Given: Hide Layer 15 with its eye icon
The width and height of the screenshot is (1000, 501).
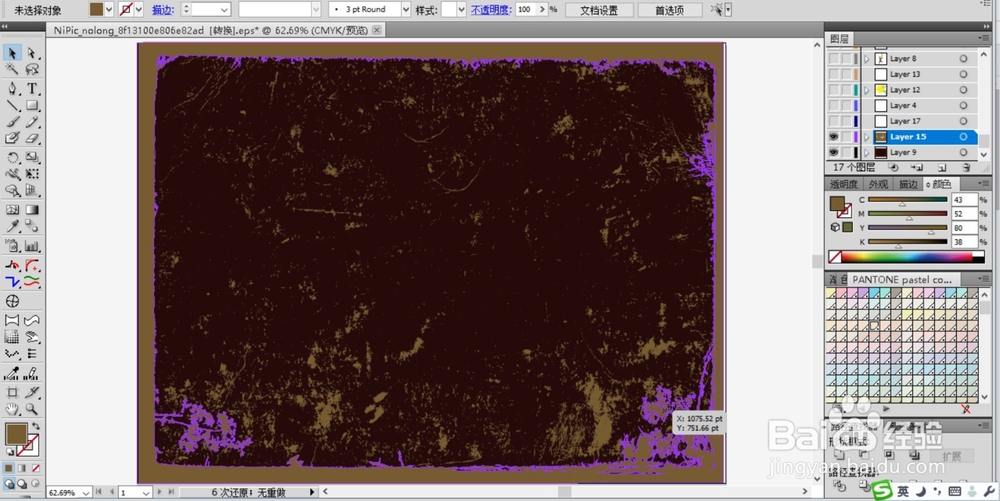Looking at the screenshot, I should (x=834, y=137).
